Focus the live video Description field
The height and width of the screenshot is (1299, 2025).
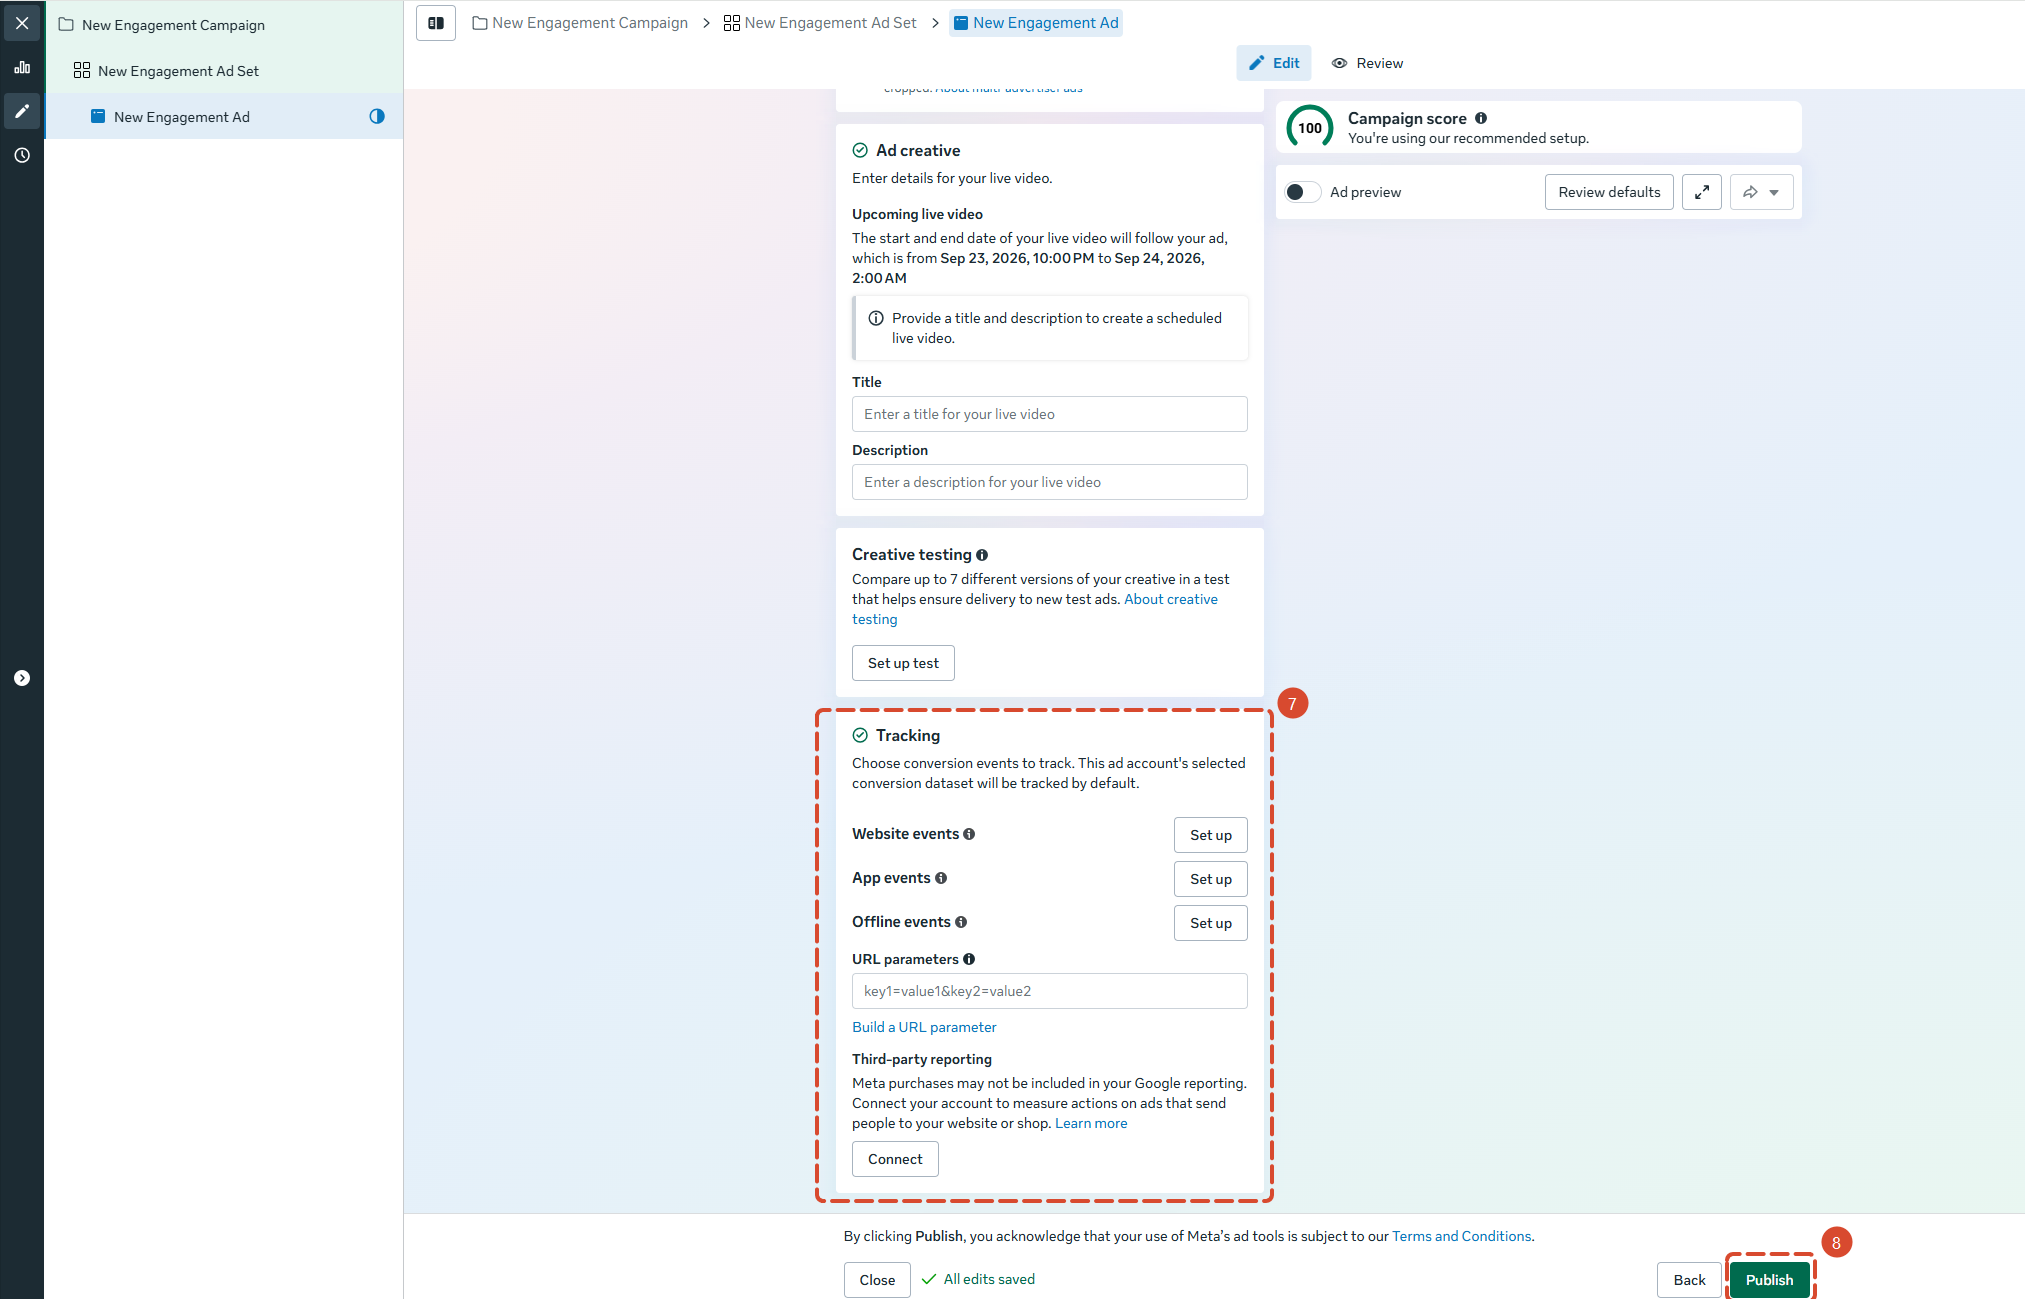point(1049,482)
